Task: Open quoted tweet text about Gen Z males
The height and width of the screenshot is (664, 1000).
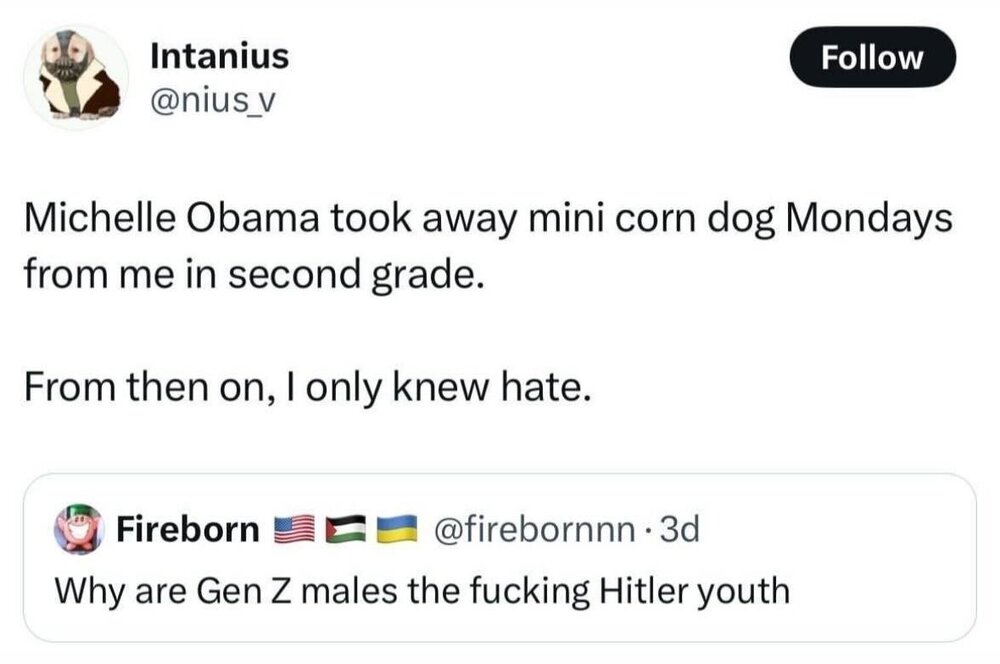Action: click(x=421, y=591)
